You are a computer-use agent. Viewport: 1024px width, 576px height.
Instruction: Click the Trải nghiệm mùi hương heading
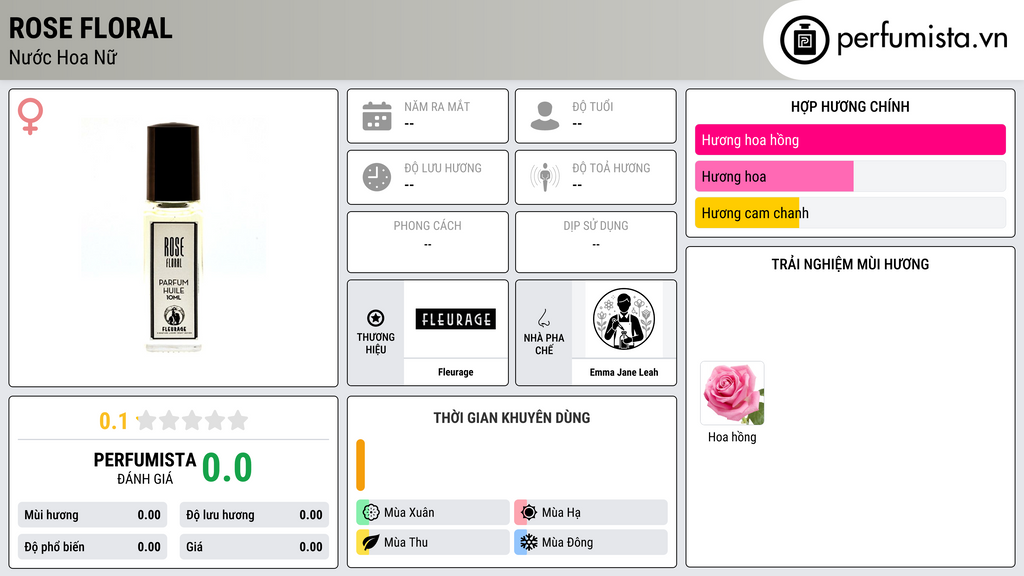[x=850, y=264]
